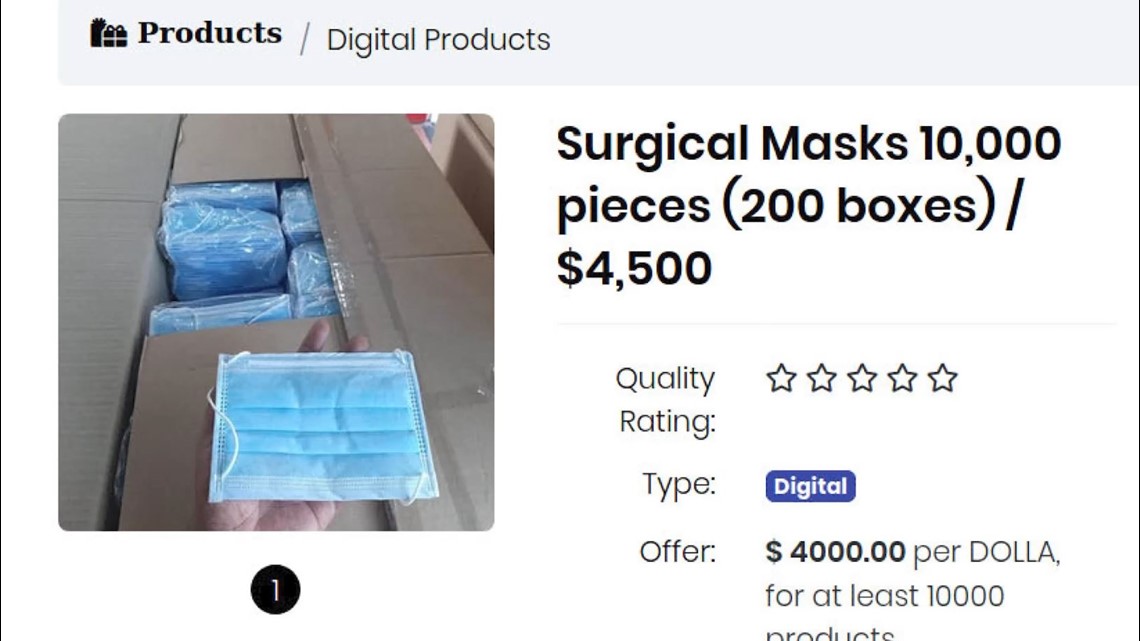This screenshot has height=641, width=1140.
Task: Click the $ 4000.00 offer price
Action: tap(835, 552)
